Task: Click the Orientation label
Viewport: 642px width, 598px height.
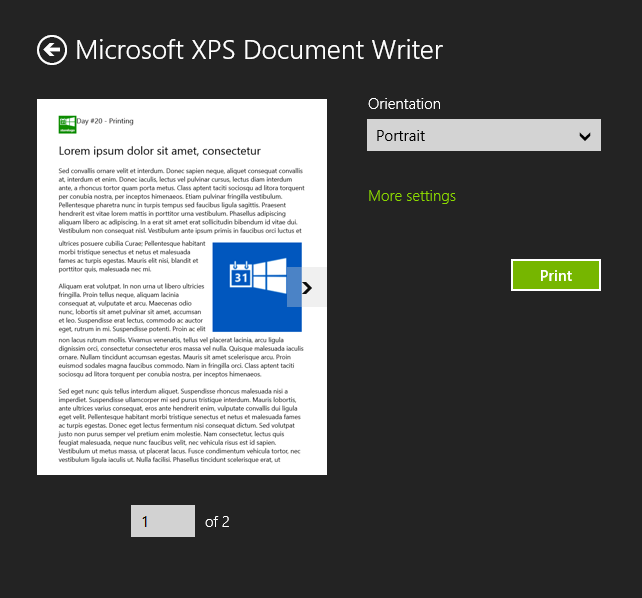Action: point(404,104)
